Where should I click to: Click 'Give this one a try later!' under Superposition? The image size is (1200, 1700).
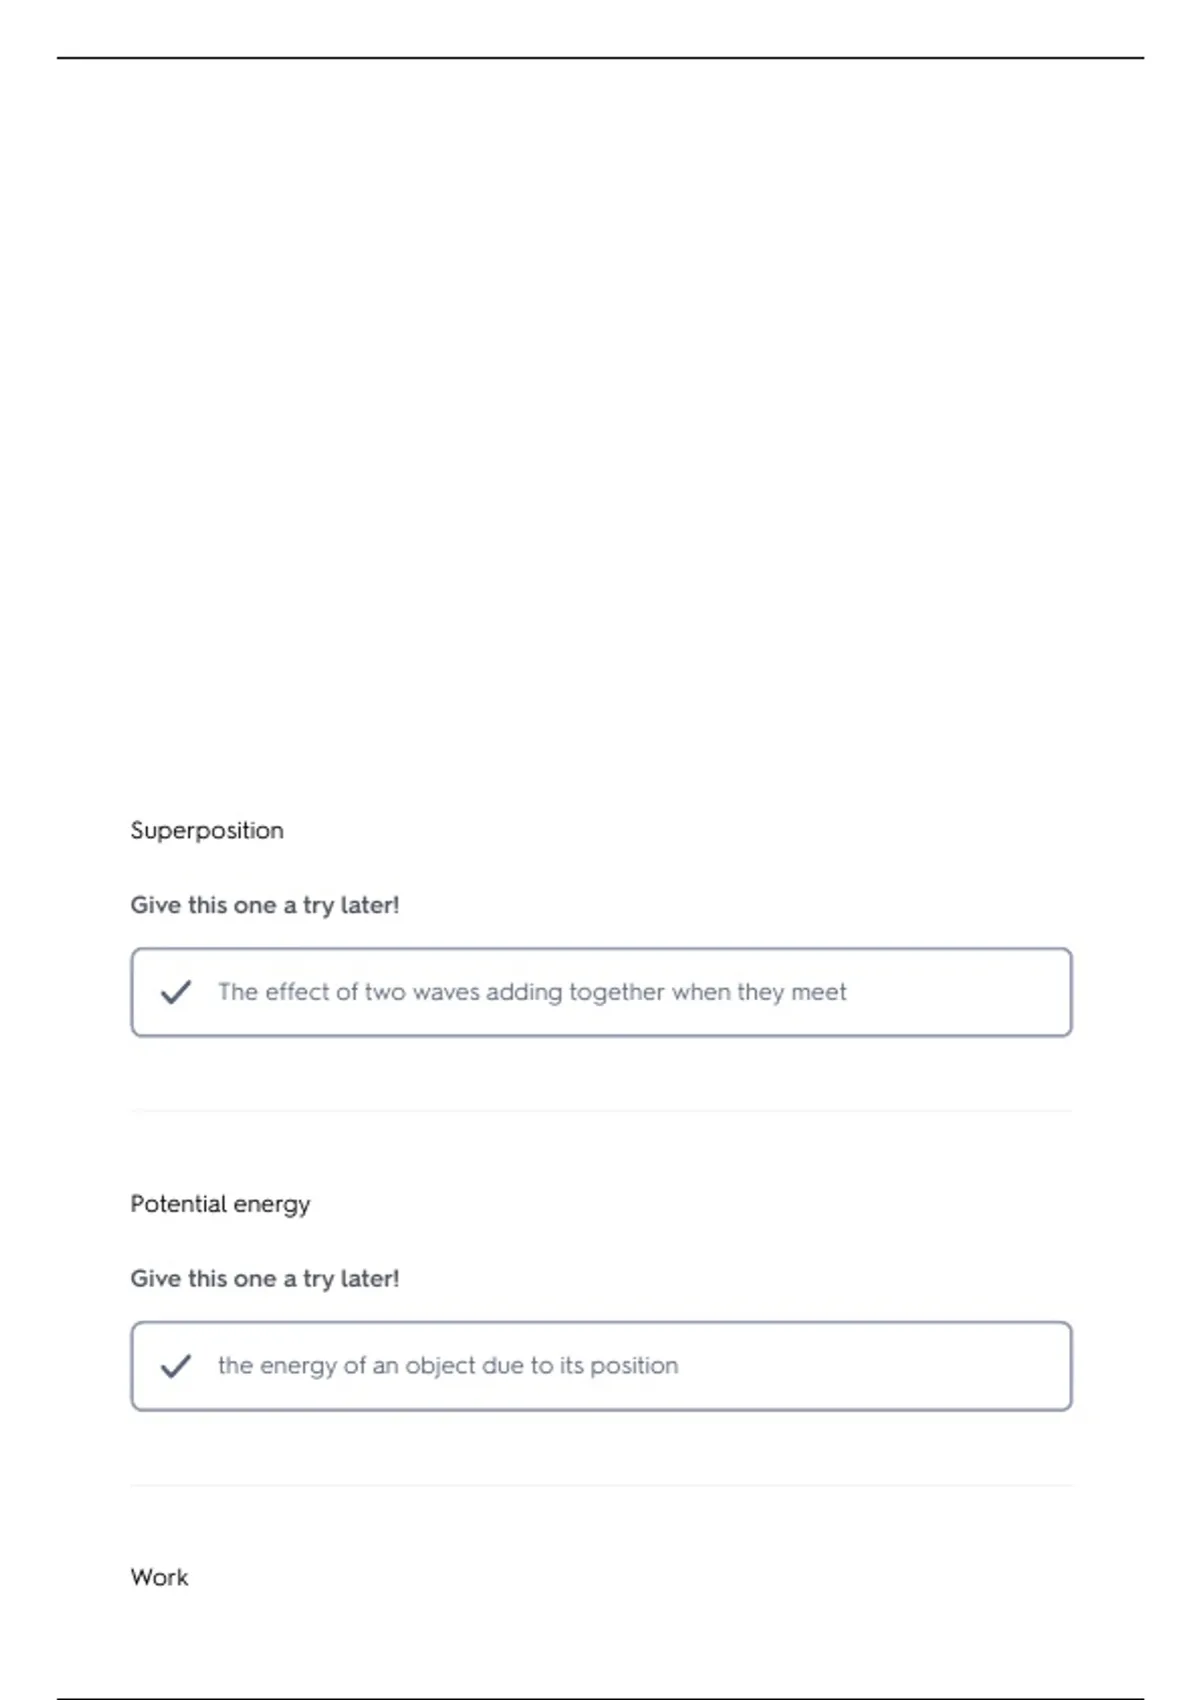(x=265, y=905)
